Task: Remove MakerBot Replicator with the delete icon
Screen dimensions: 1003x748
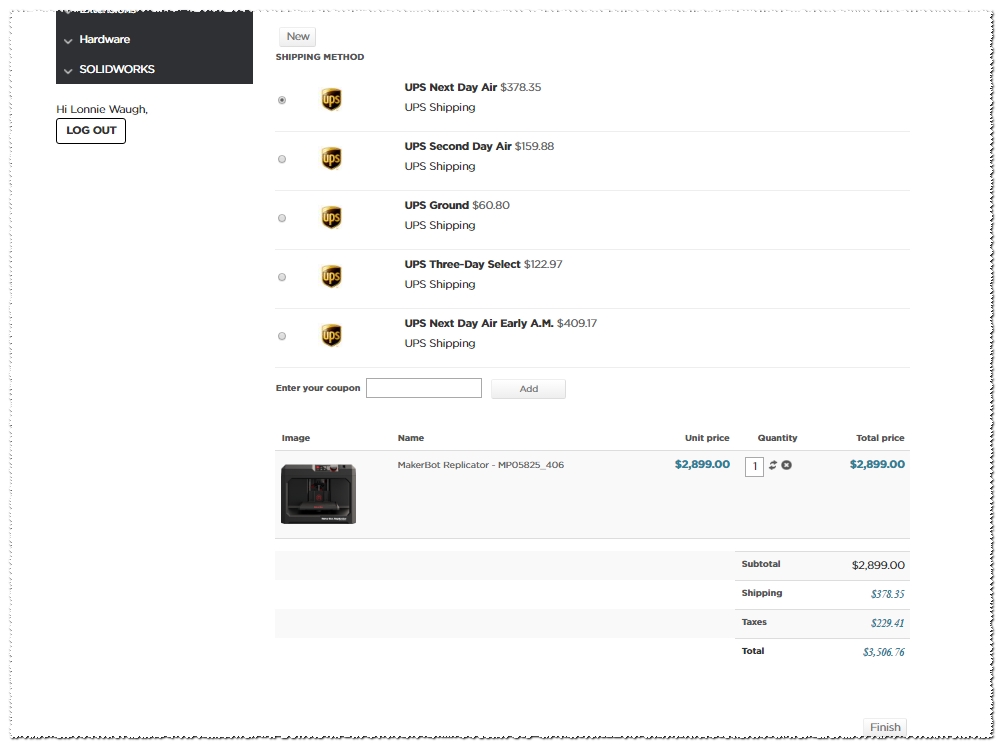Action: (787, 465)
